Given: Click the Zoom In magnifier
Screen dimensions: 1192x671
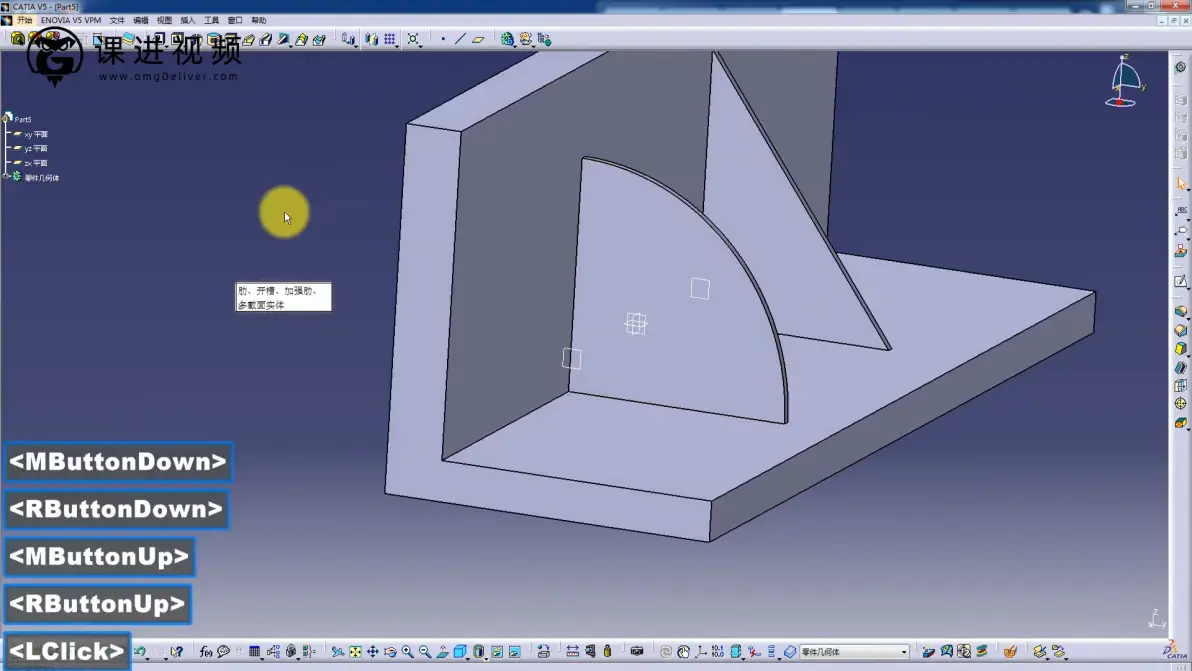Looking at the screenshot, I should click(x=407, y=652).
